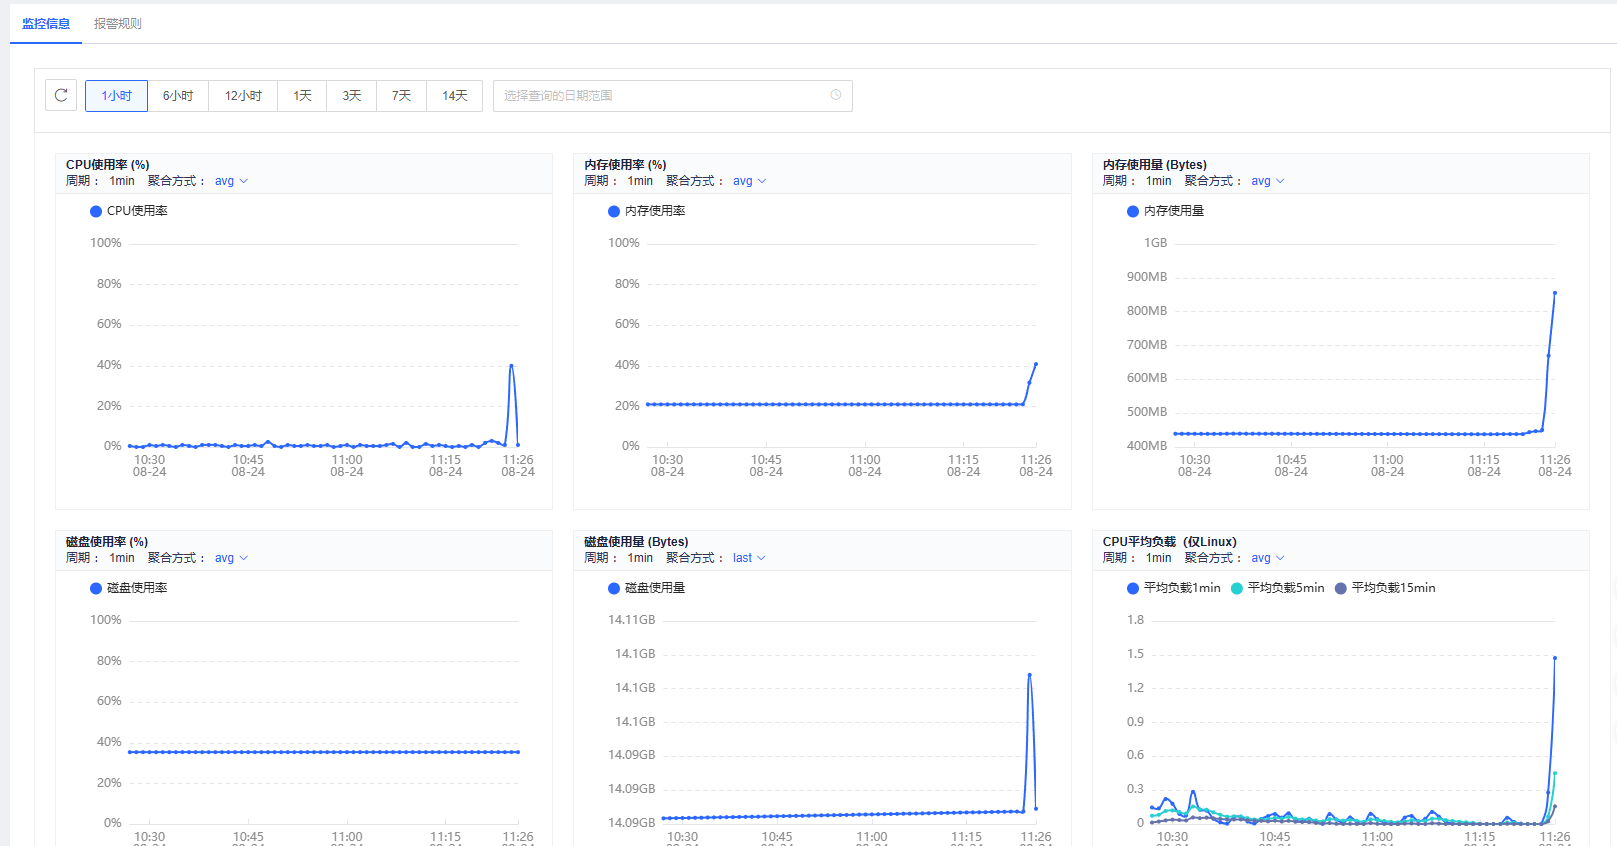Expand 磁盘使用量 aggregation last dropdown
The height and width of the screenshot is (846, 1617).
tap(748, 558)
